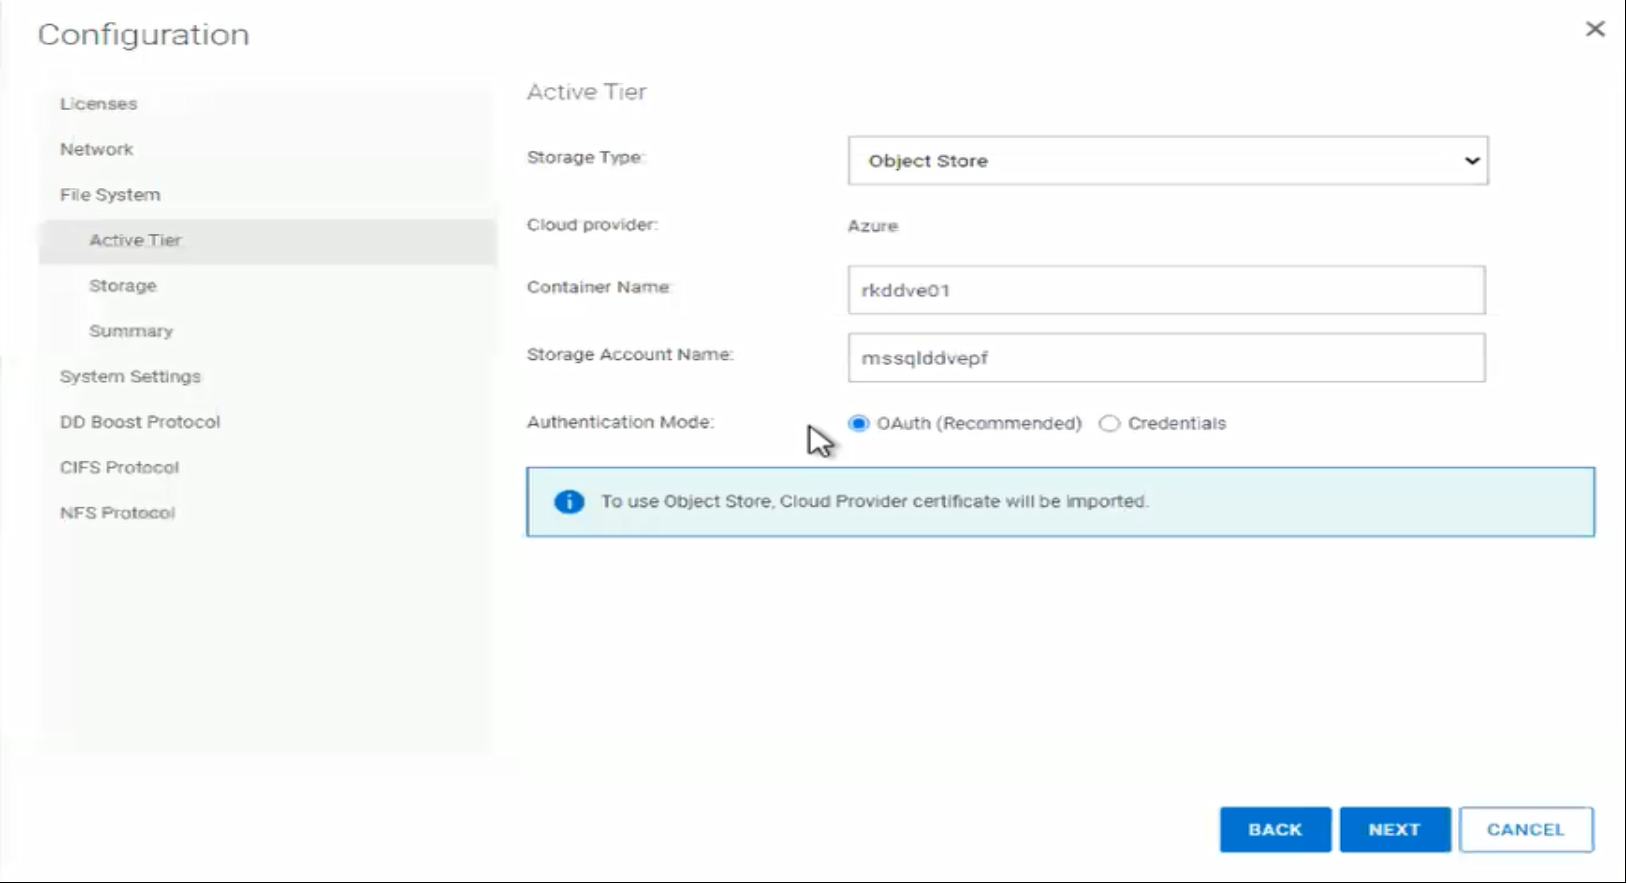
Task: Click the BACK button
Action: coord(1275,830)
